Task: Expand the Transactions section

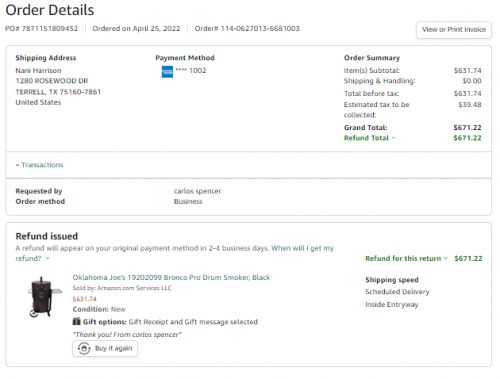Action: [39, 165]
